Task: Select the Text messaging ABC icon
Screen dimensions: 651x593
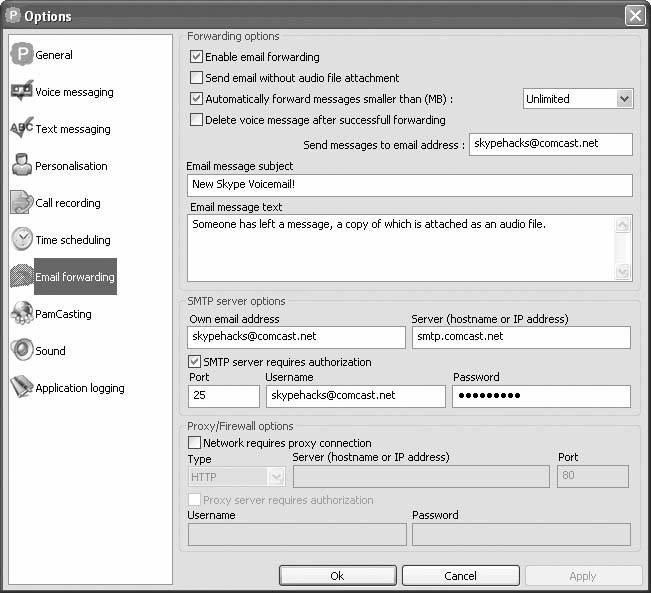Action: 21,129
